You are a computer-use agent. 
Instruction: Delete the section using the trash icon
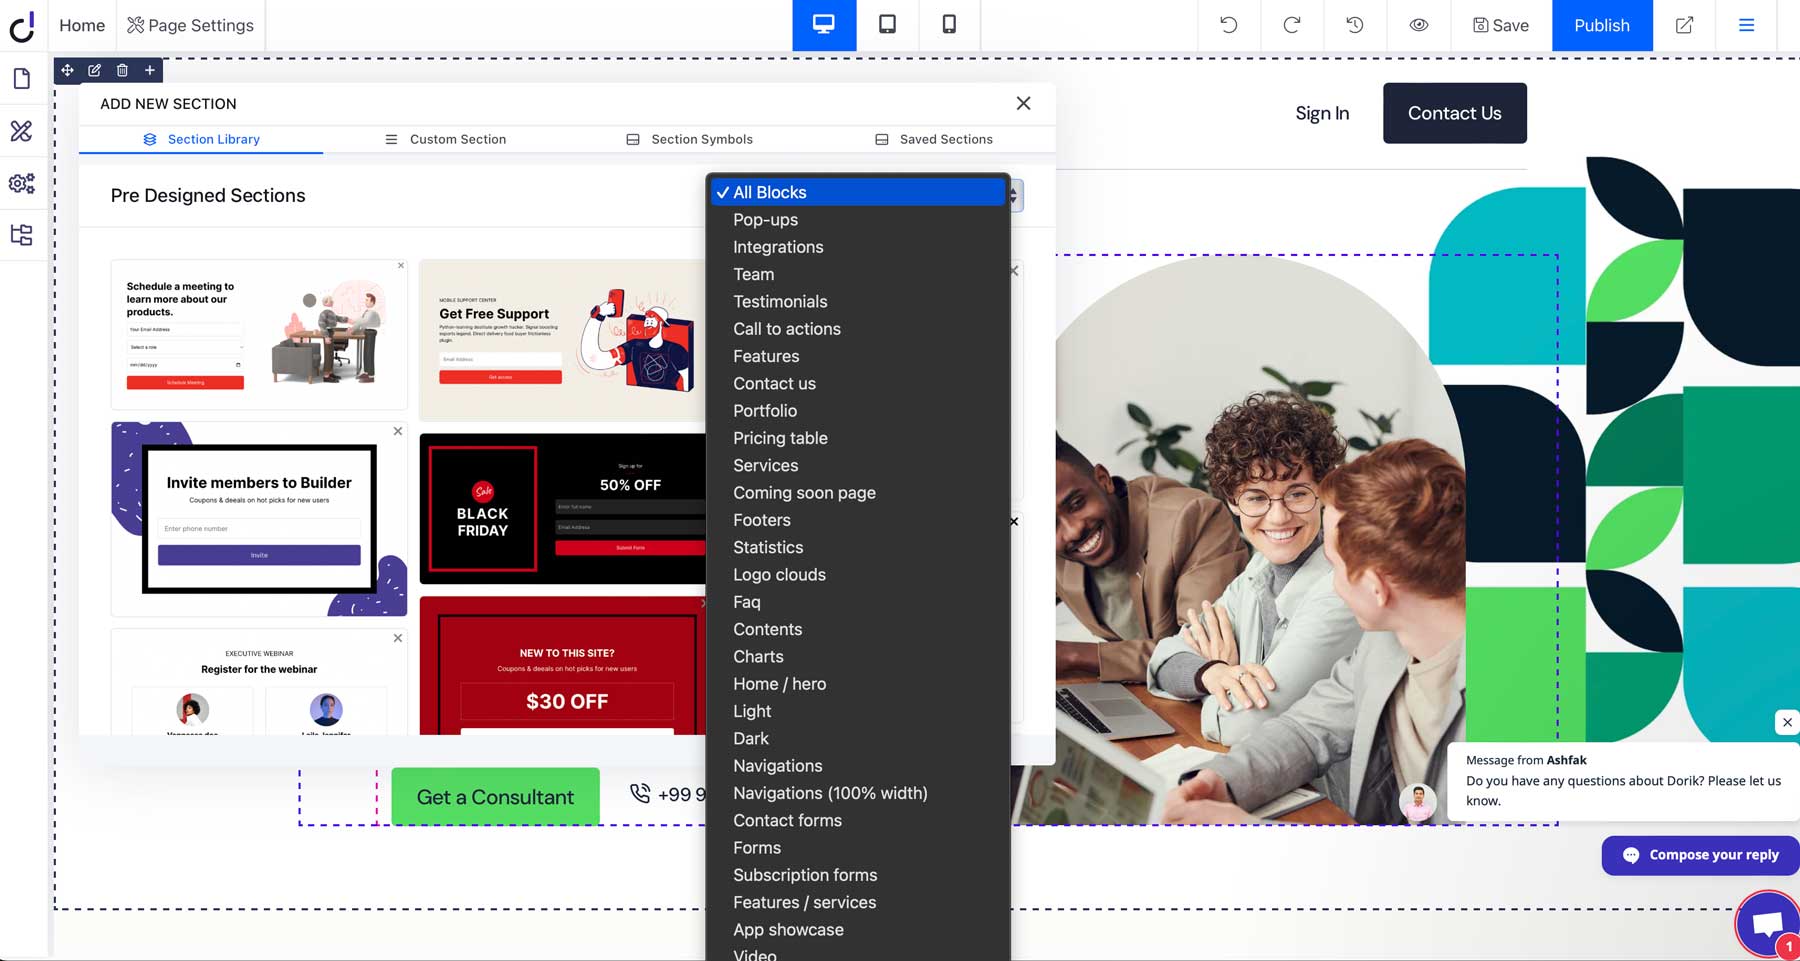pyautogui.click(x=121, y=70)
